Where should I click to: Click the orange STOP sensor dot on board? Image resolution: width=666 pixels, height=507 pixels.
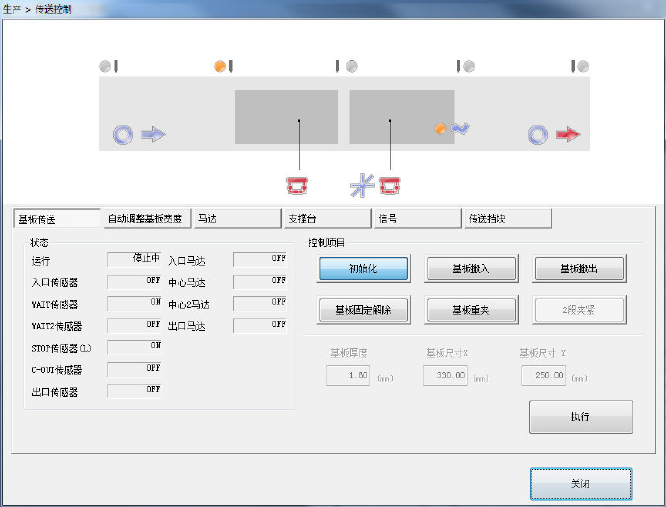(x=440, y=128)
